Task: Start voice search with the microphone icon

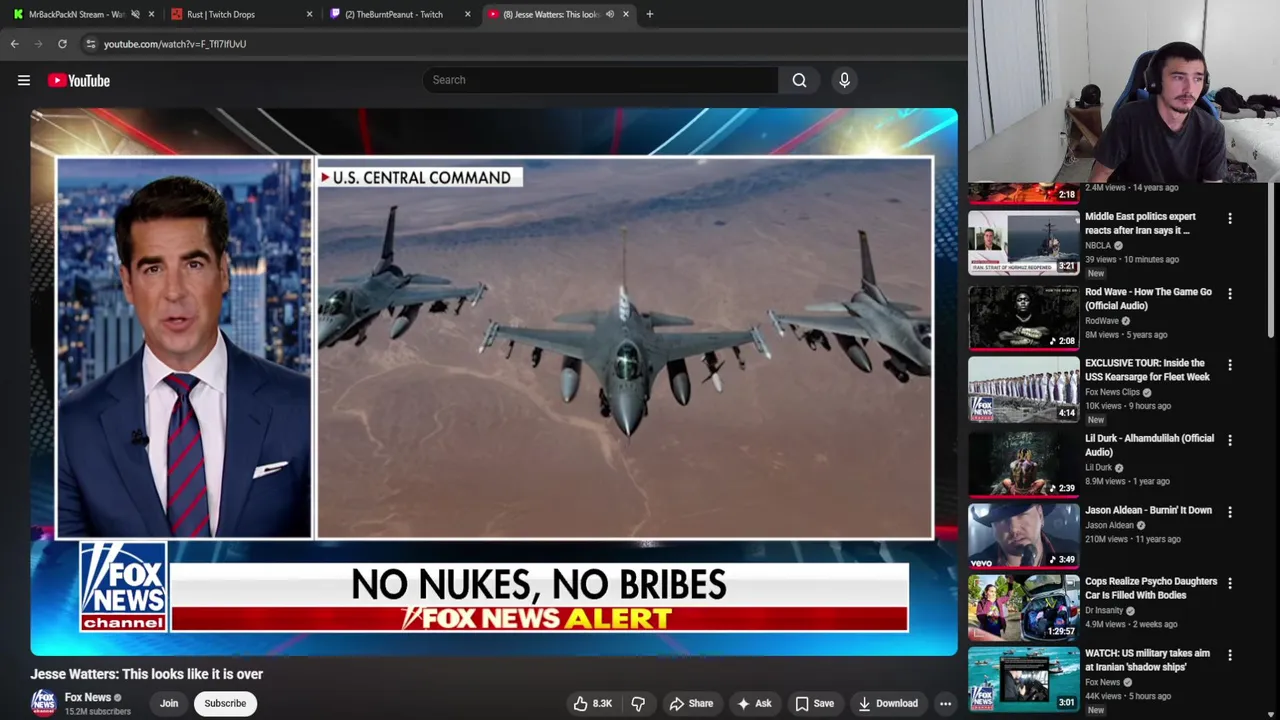Action: [x=844, y=80]
